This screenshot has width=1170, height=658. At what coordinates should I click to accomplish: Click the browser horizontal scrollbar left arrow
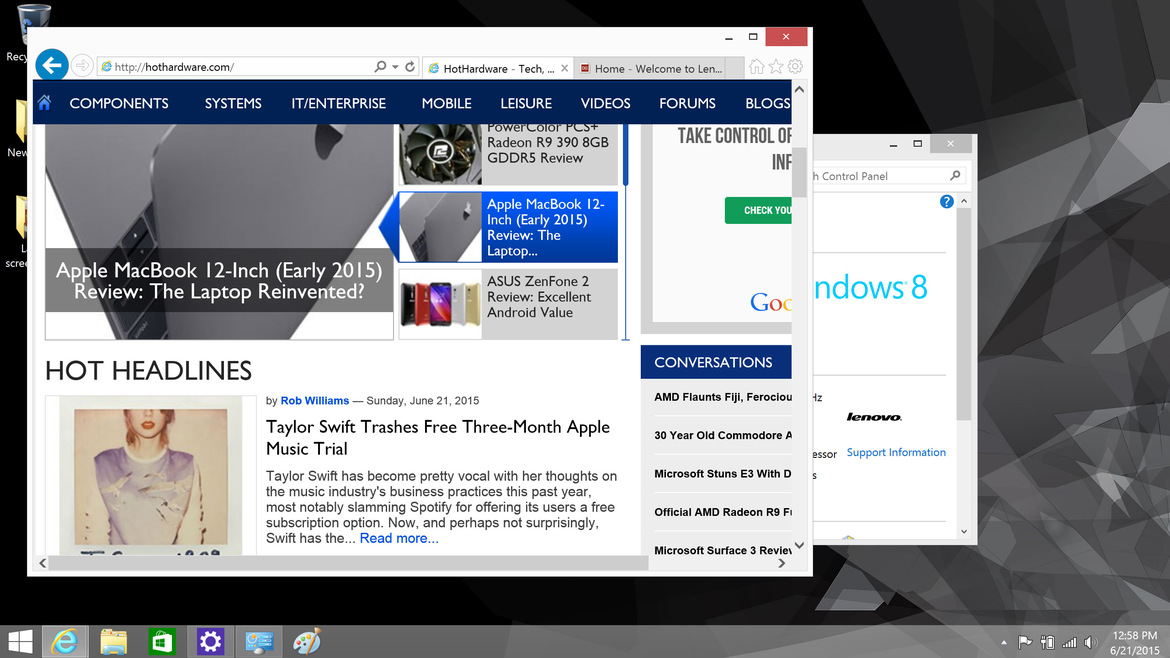pos(43,563)
